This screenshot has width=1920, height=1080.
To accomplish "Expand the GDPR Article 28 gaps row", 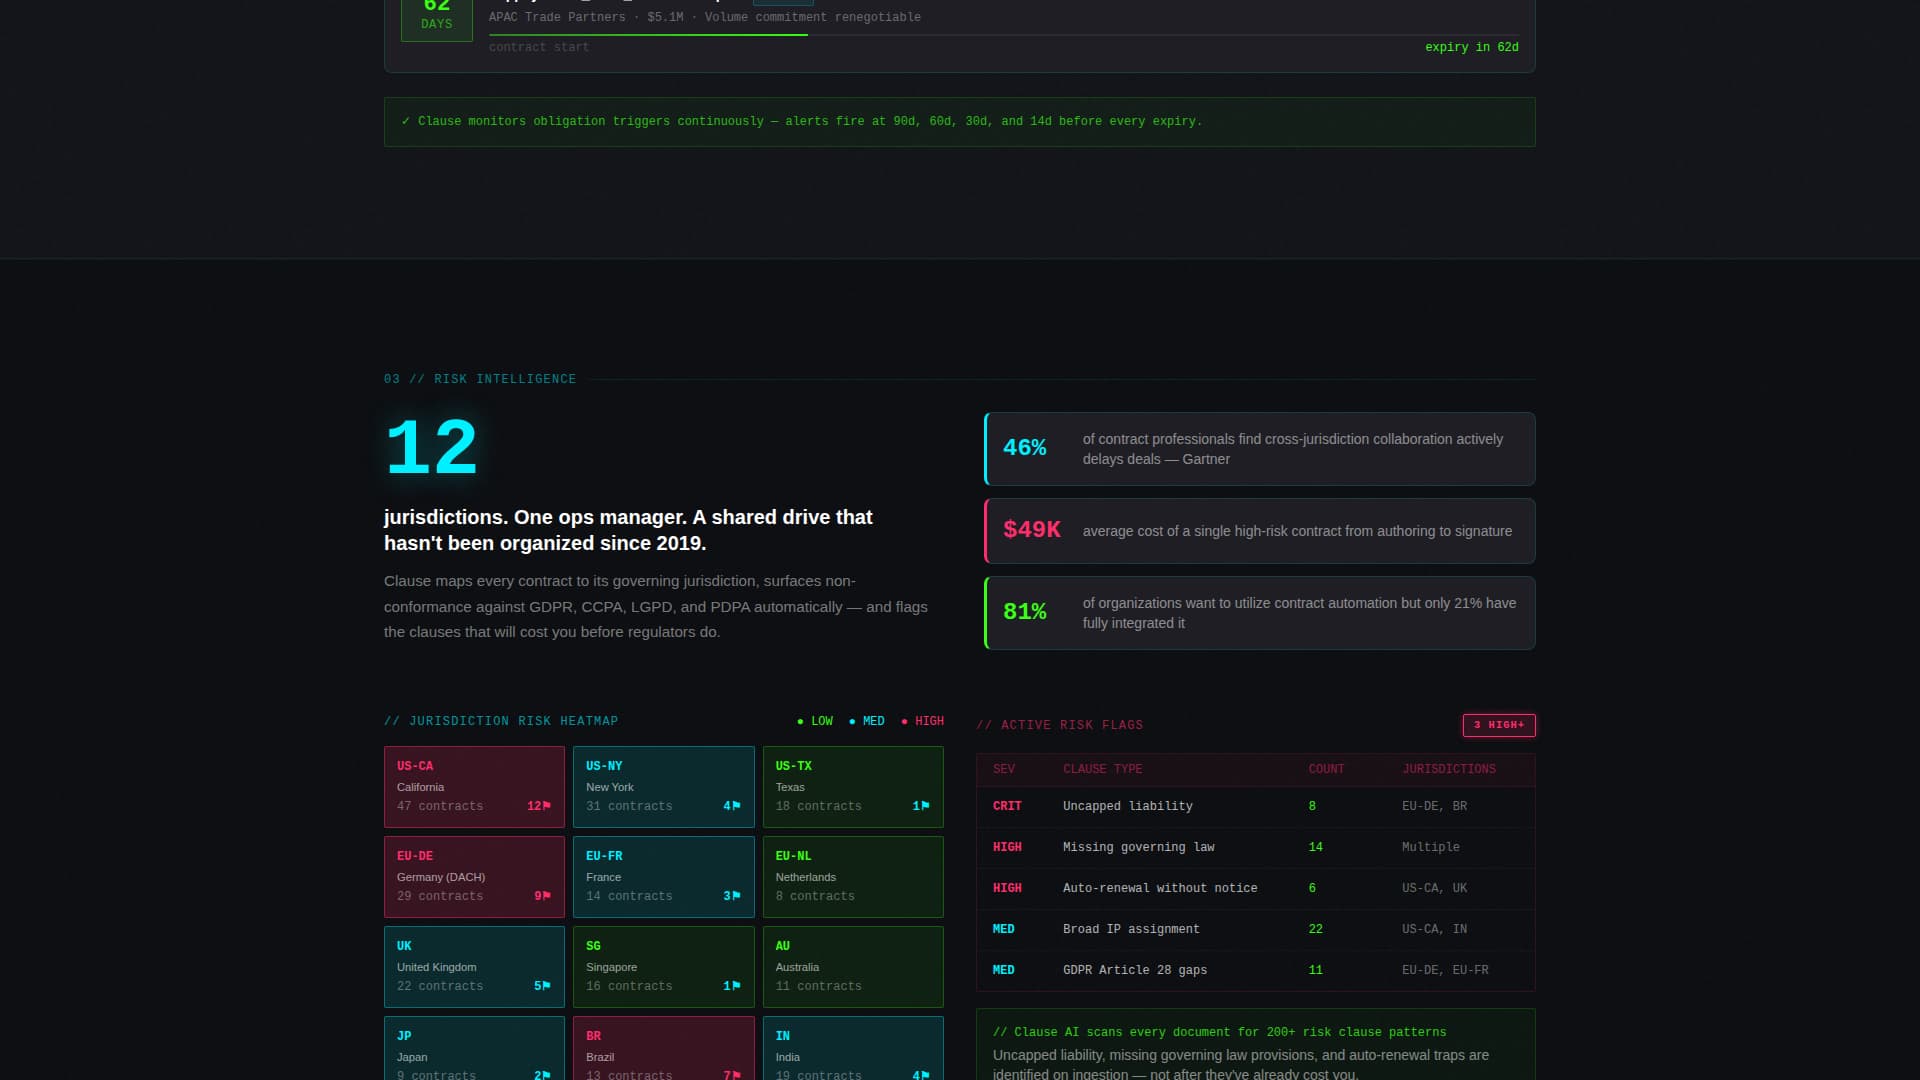I will point(1135,969).
